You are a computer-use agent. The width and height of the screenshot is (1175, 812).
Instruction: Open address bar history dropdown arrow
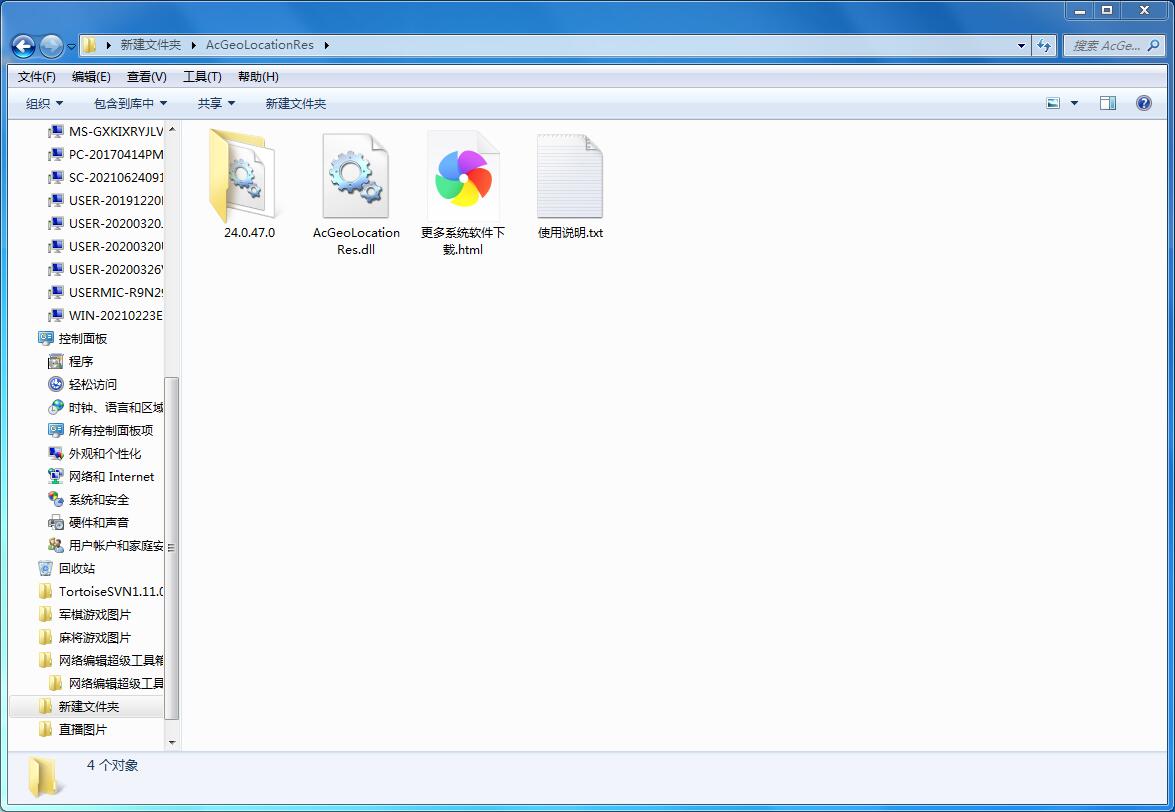[x=1021, y=46]
